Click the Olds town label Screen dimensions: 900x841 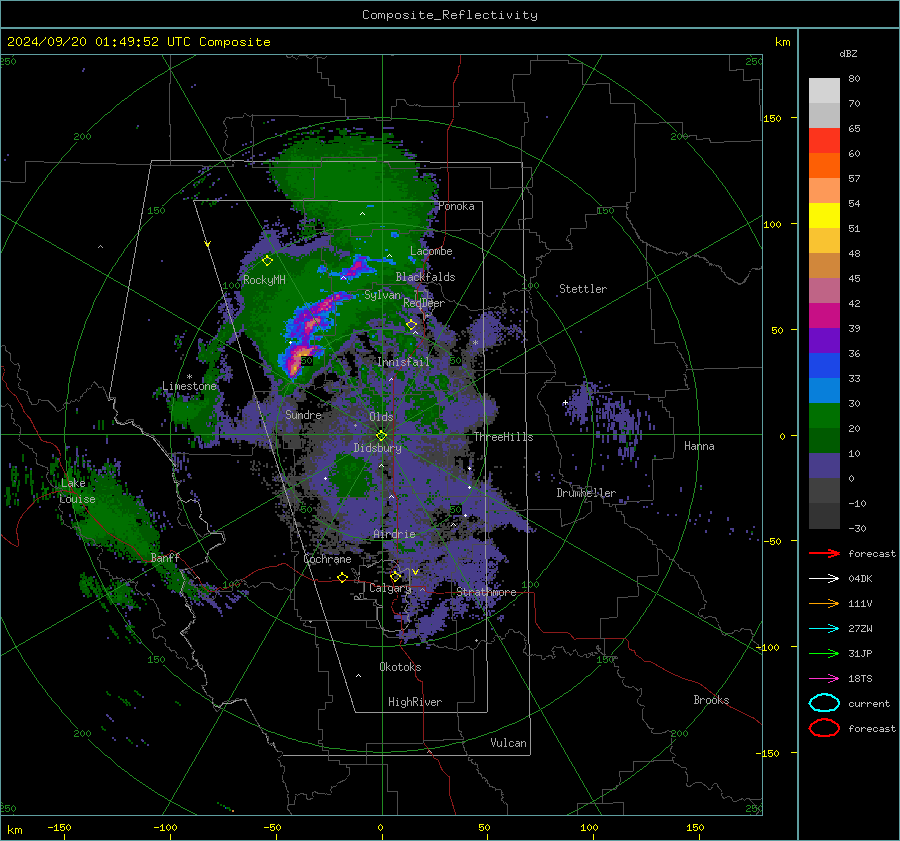click(x=381, y=417)
